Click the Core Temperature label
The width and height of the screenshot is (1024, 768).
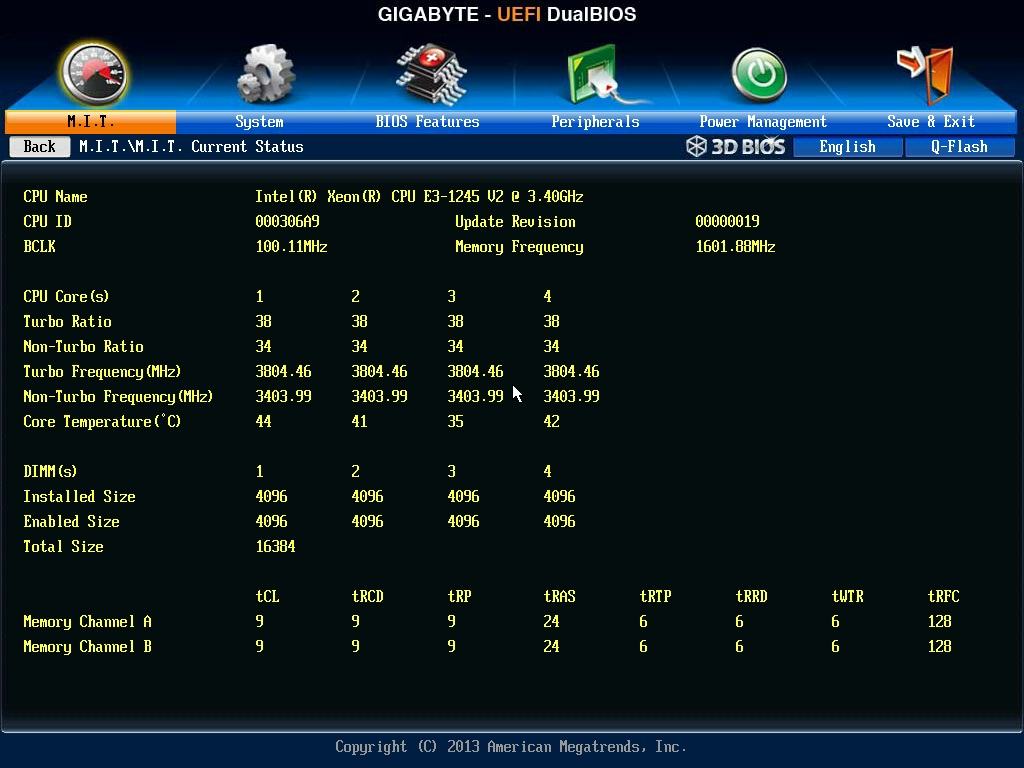click(x=102, y=421)
